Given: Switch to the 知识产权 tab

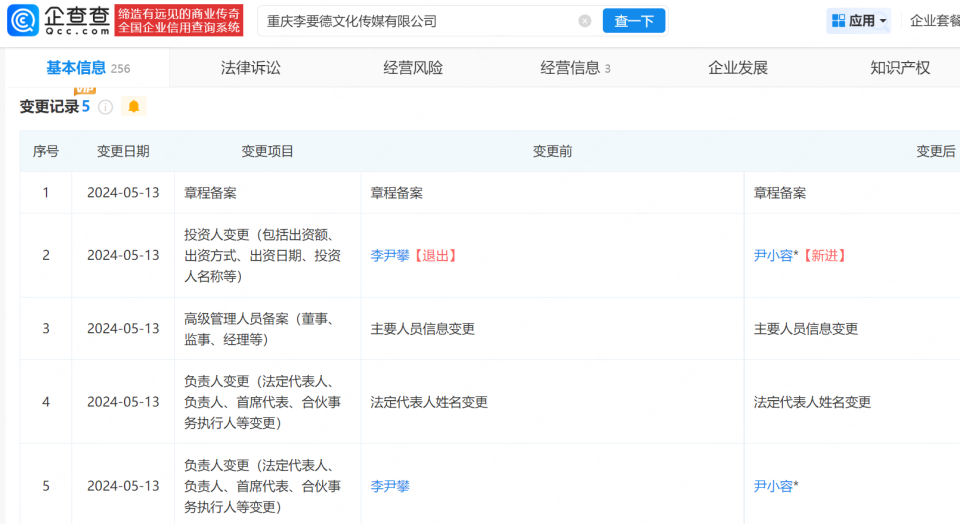Looking at the screenshot, I should (x=900, y=68).
